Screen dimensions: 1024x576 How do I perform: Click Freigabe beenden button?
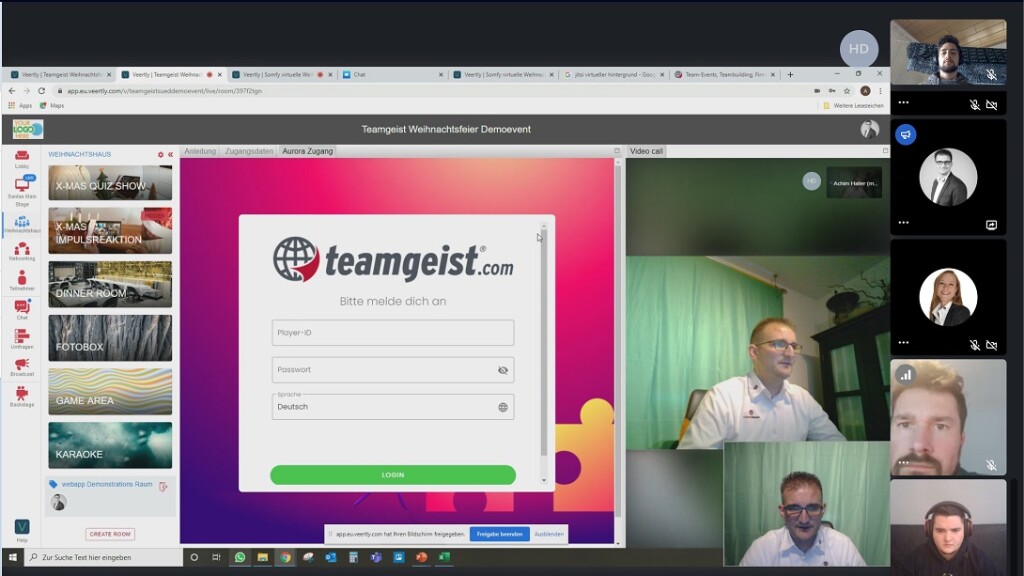pos(500,534)
